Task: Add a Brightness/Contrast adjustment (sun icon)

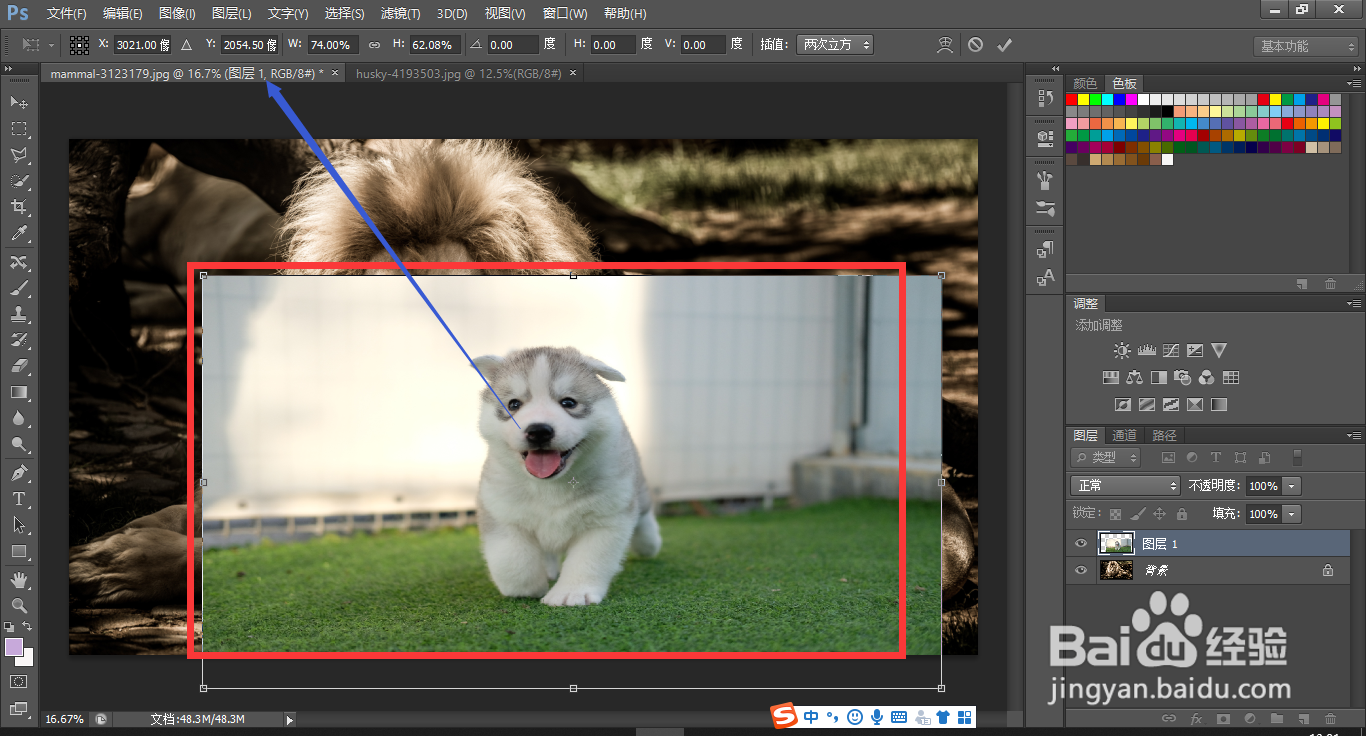Action: (x=1122, y=351)
